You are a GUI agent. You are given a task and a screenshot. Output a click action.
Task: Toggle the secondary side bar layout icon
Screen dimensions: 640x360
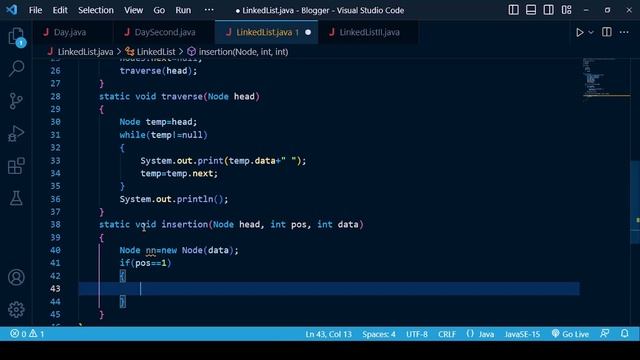[549, 10]
